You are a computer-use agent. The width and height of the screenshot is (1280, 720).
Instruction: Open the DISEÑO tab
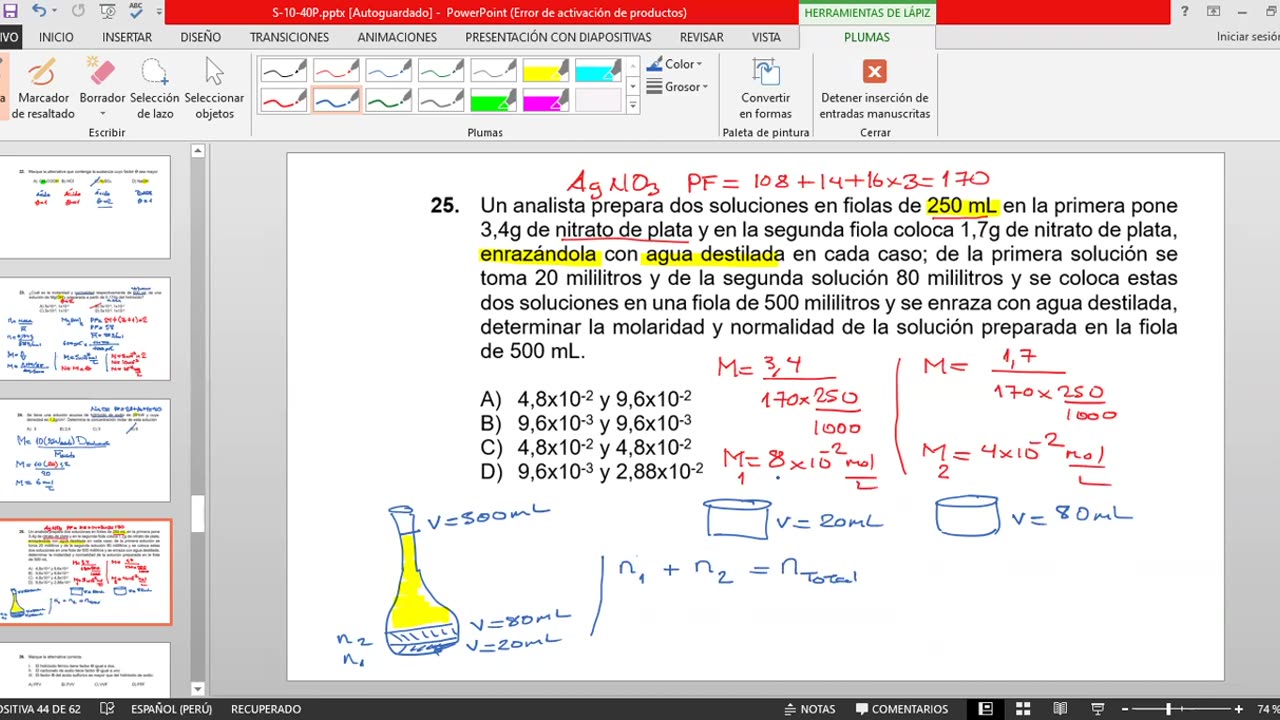pos(201,37)
